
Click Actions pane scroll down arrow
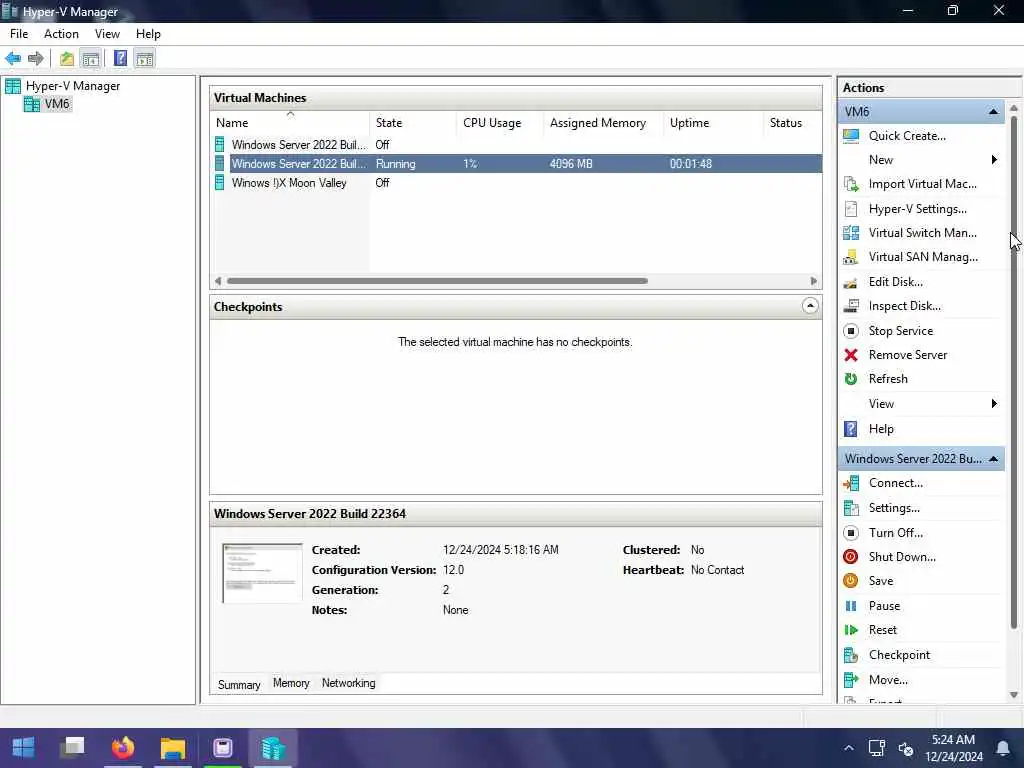[x=1014, y=695]
